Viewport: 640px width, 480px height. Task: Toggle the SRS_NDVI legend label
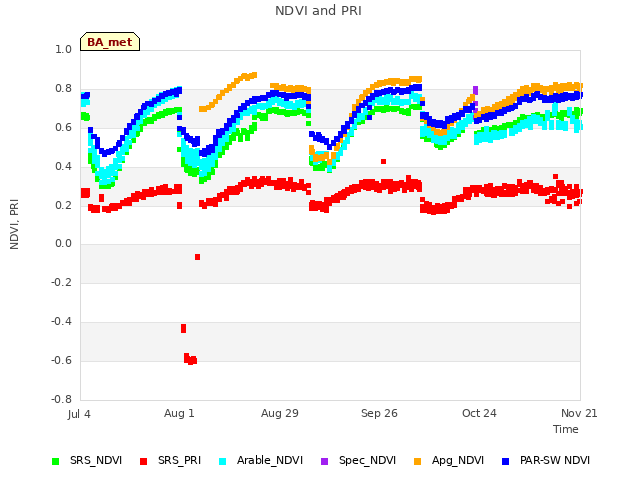pyautogui.click(x=96, y=460)
